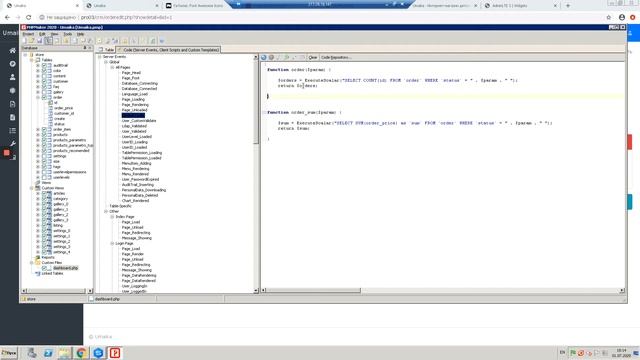Click vertical scrollbar of events tree

(x=256, y=174)
